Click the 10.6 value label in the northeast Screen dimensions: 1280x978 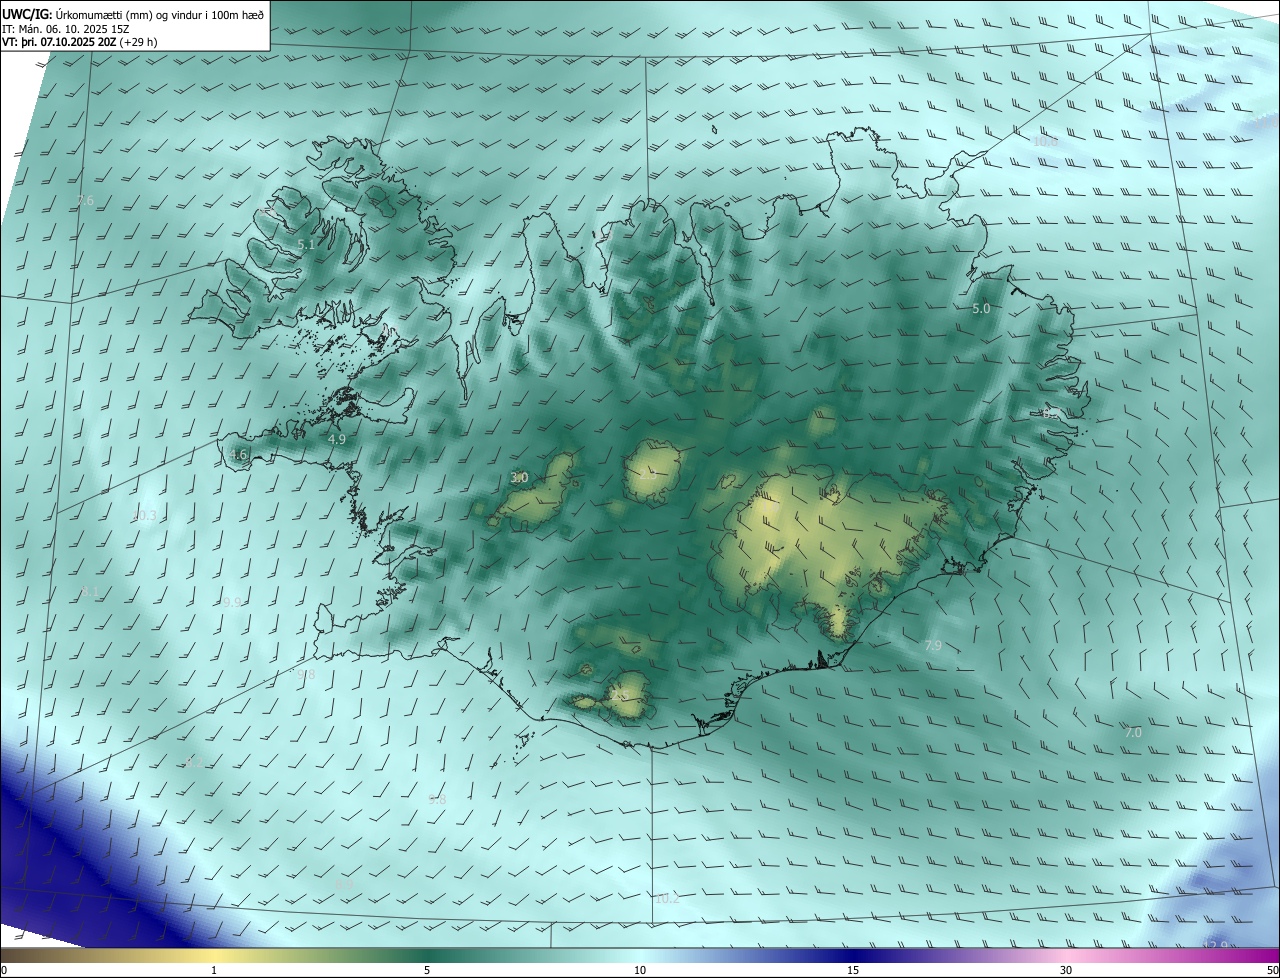tap(1045, 142)
